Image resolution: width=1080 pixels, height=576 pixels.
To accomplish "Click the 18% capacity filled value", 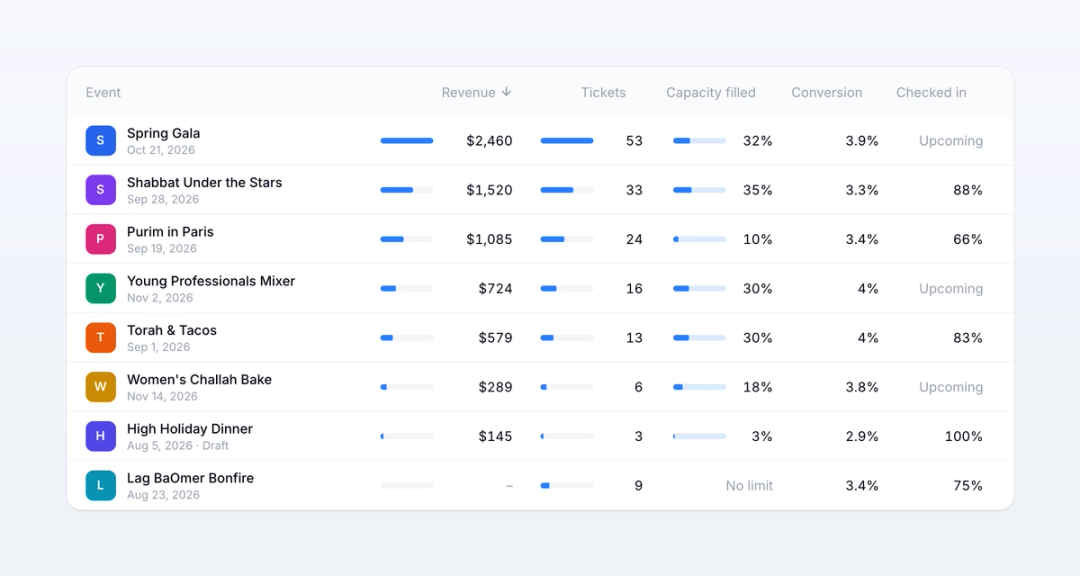I will [758, 387].
